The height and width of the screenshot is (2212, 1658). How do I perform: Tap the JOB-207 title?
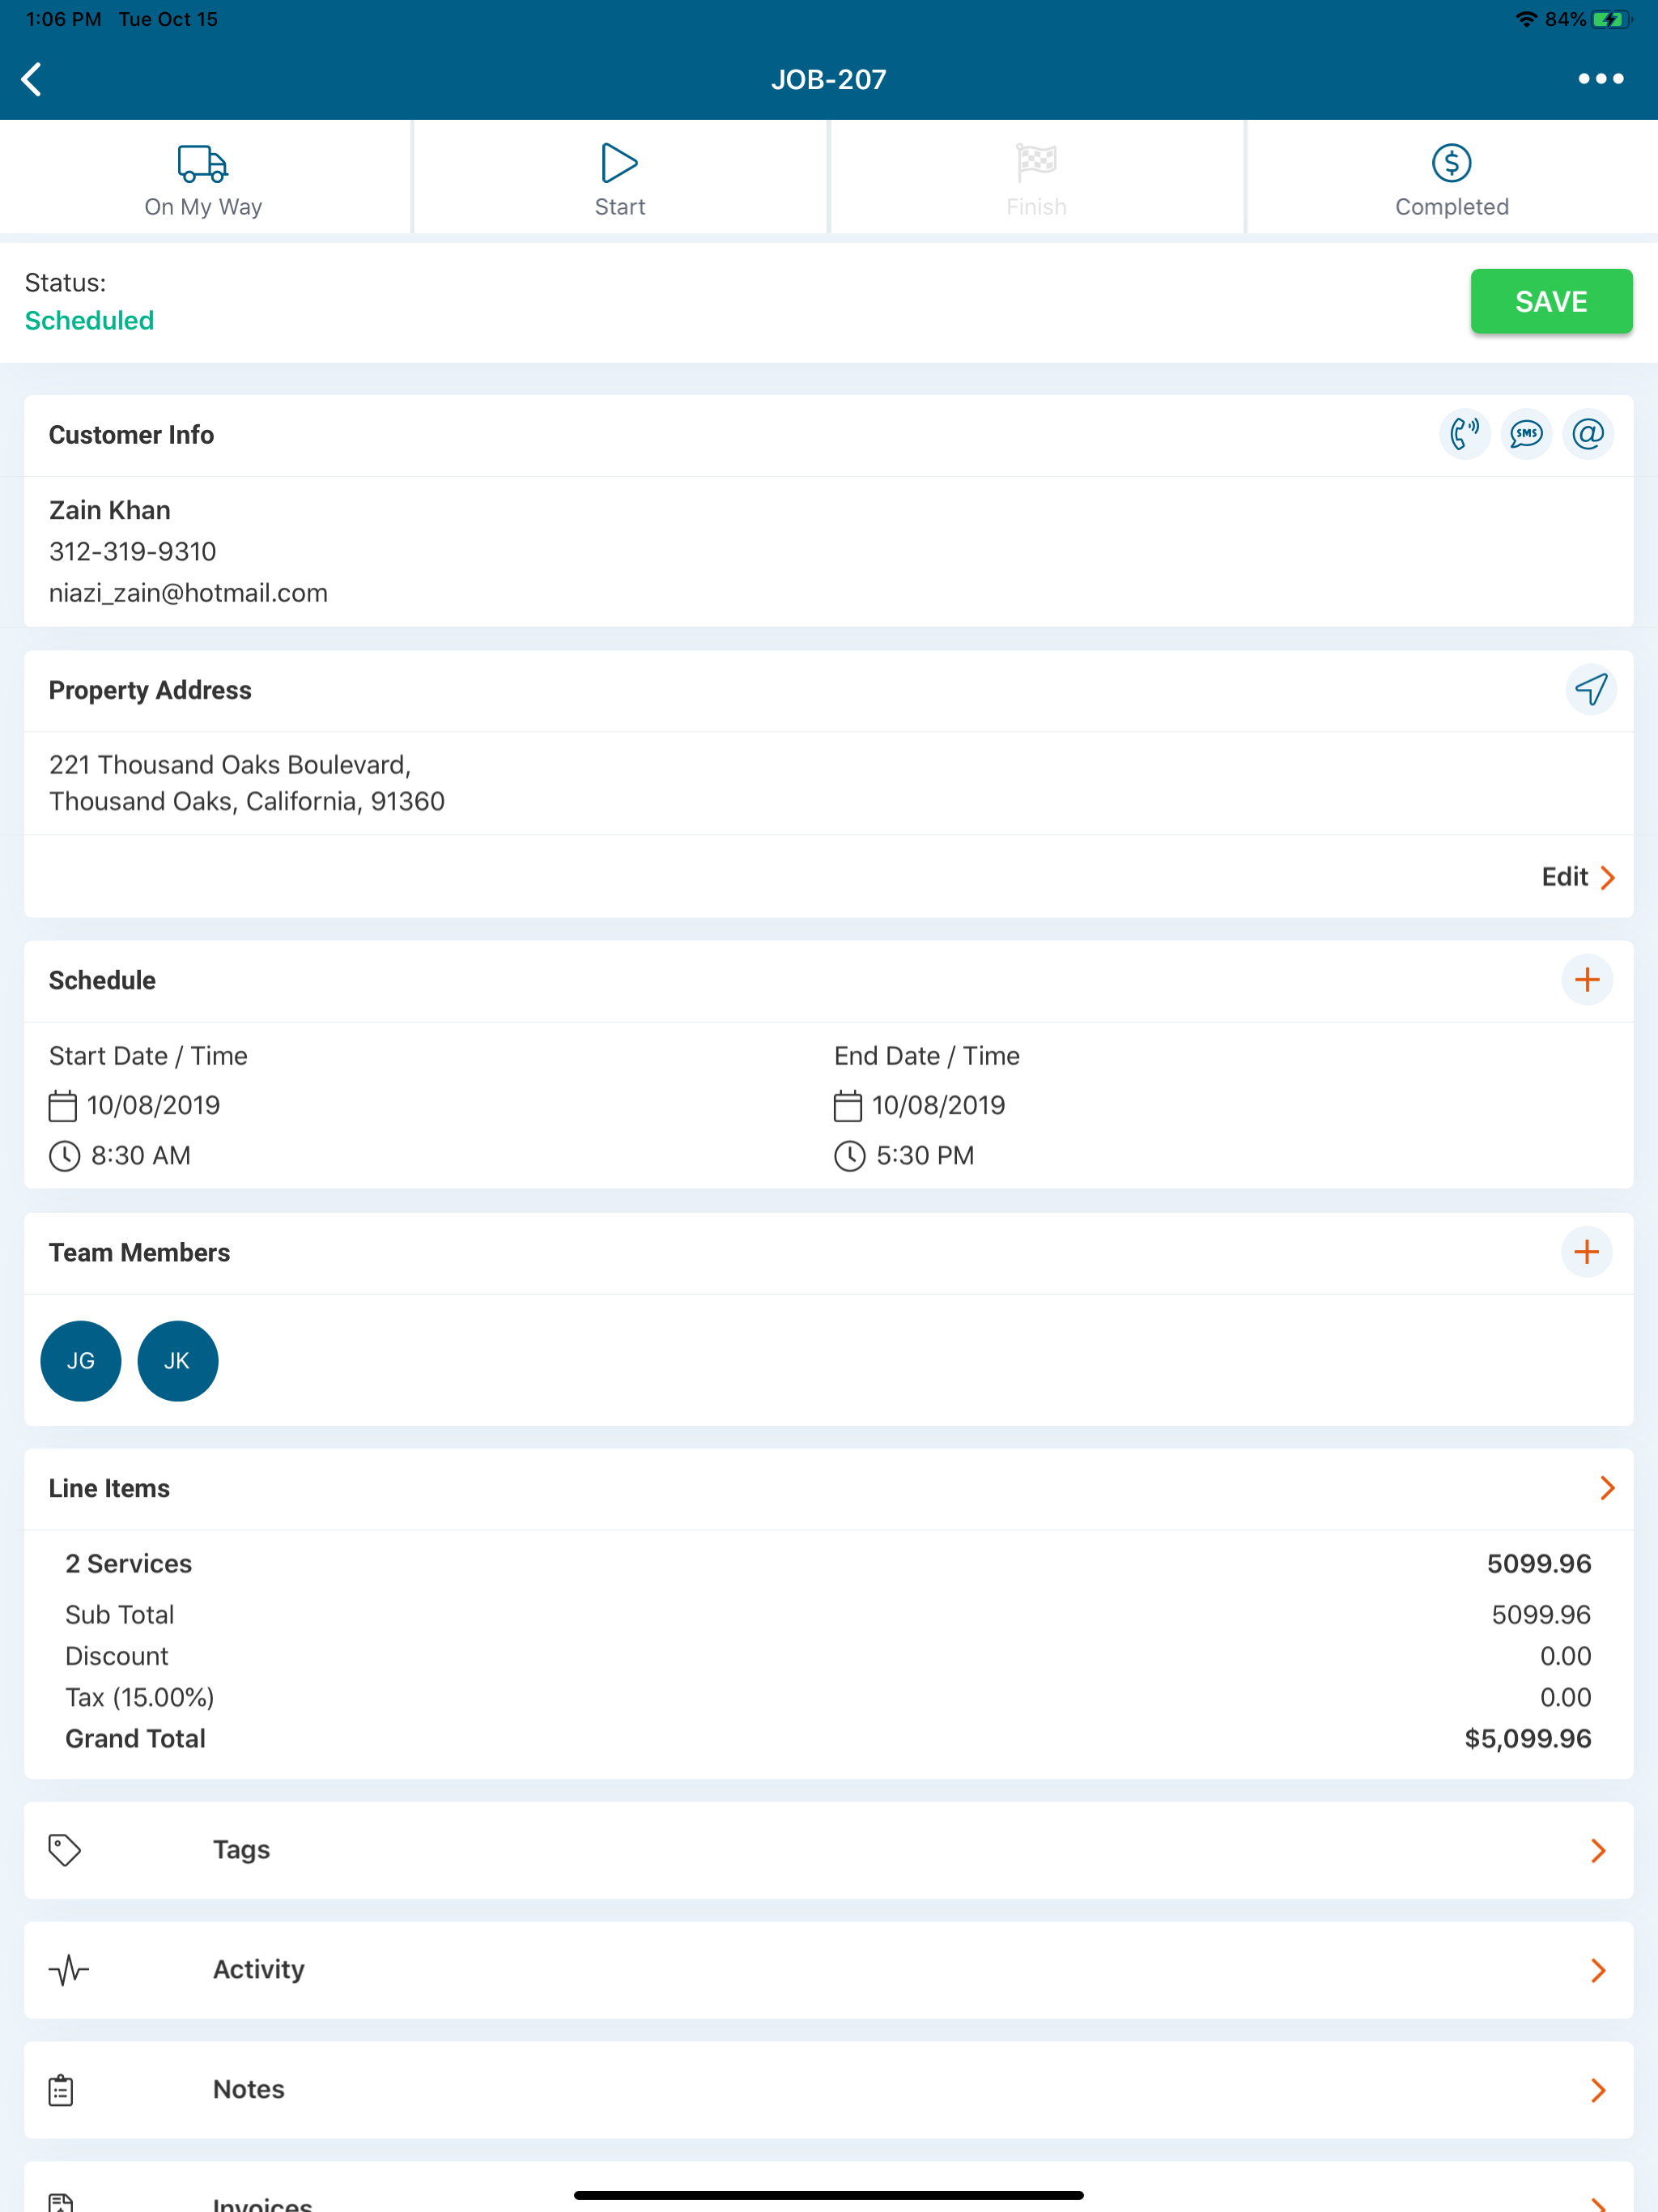(829, 79)
